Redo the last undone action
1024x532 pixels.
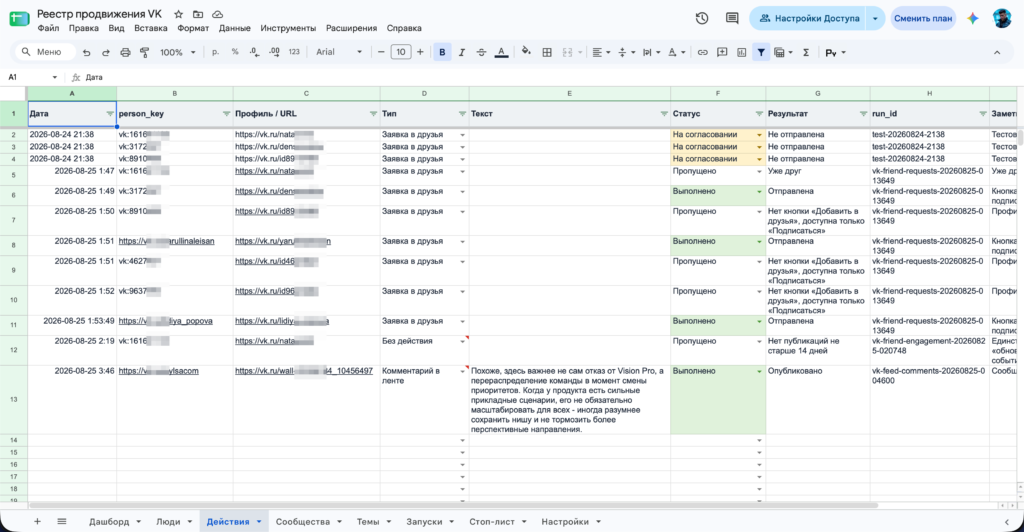[105, 52]
